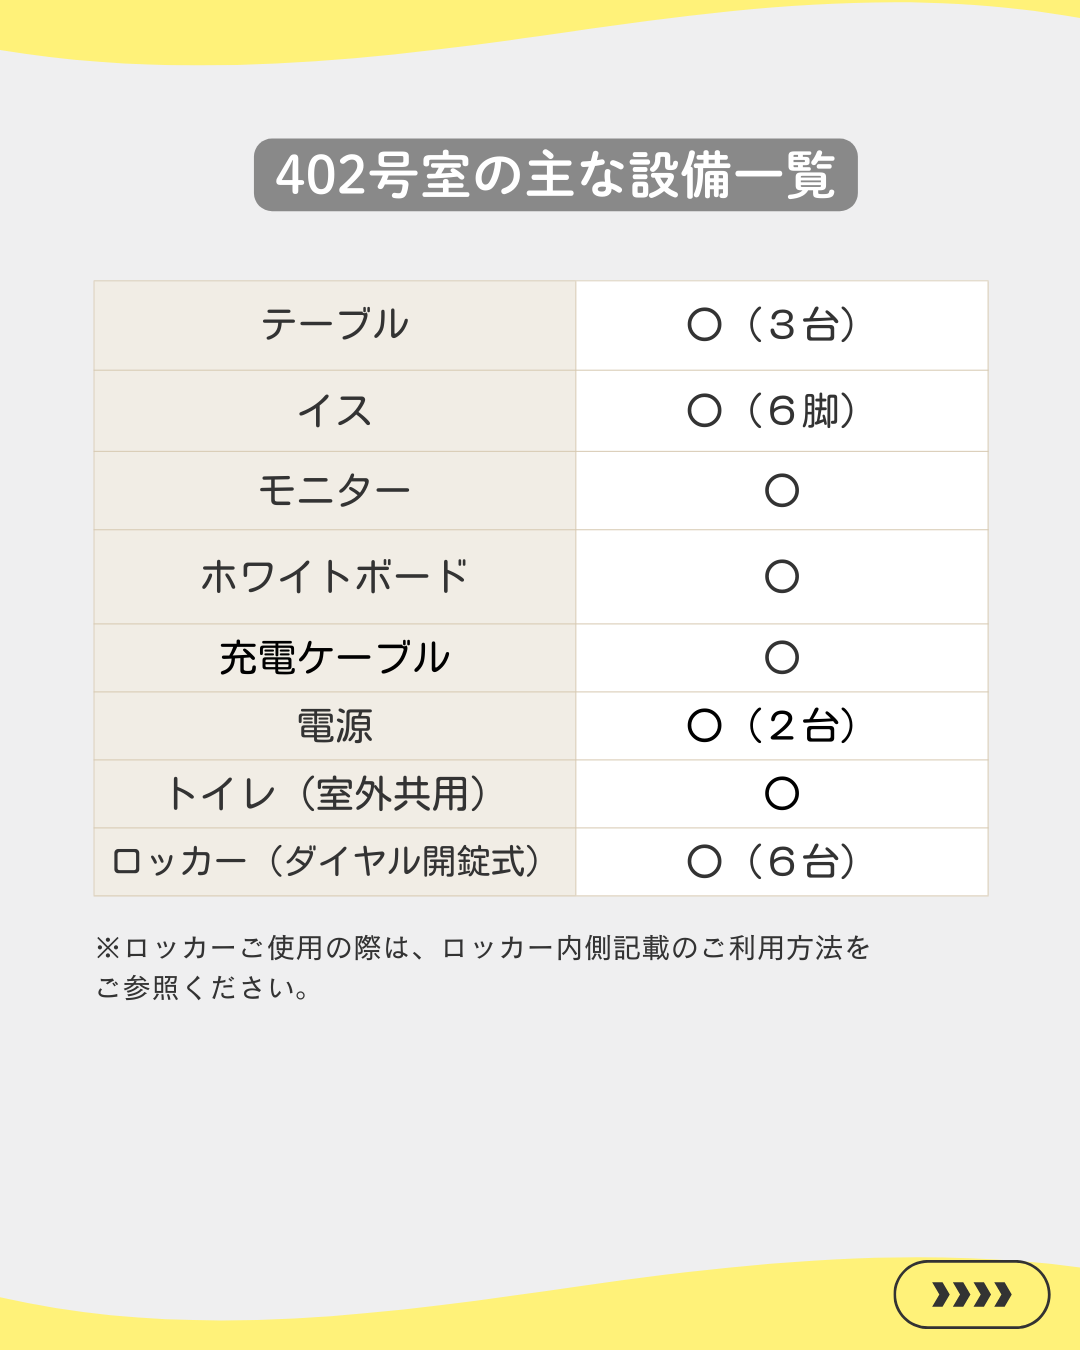Click the 充電ケーブル row label

point(335,658)
